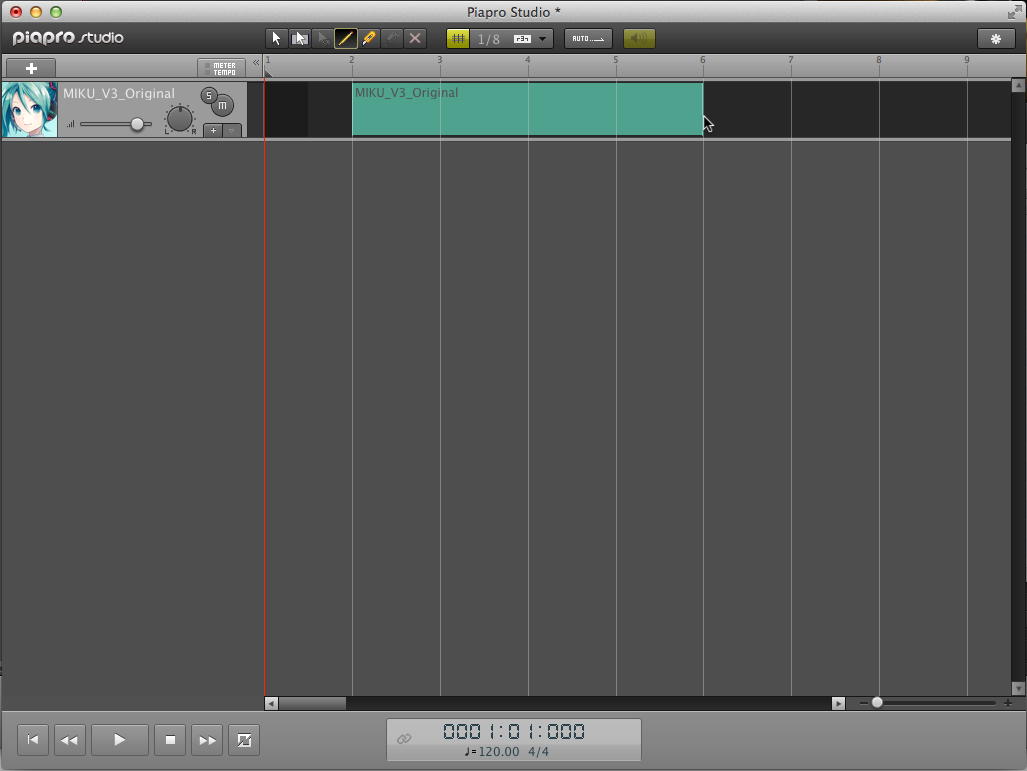Start playback with Play button
Image resolution: width=1027 pixels, height=771 pixels.
120,740
